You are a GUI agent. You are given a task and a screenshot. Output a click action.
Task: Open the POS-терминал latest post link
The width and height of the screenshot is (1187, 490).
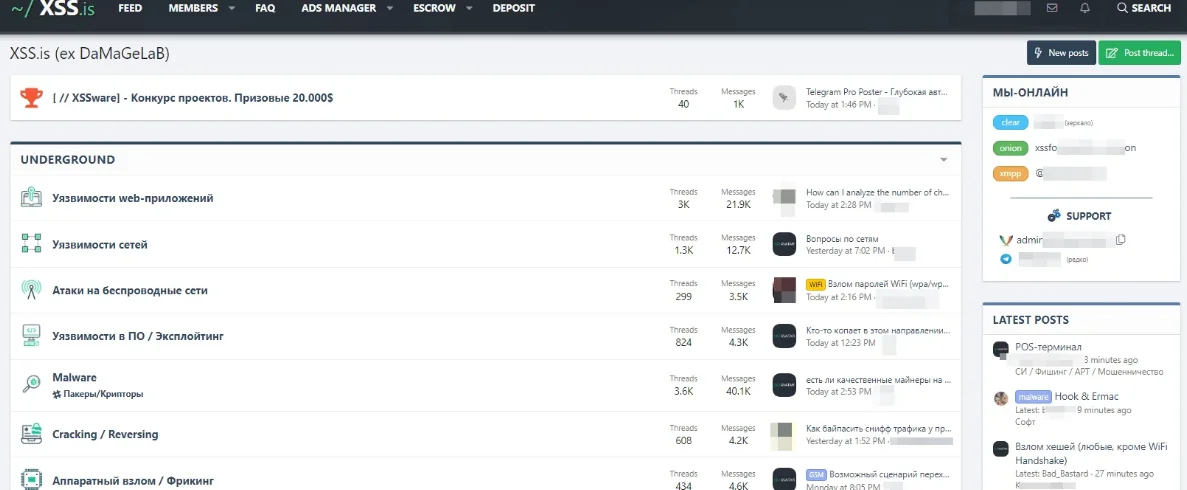[x=1048, y=347]
